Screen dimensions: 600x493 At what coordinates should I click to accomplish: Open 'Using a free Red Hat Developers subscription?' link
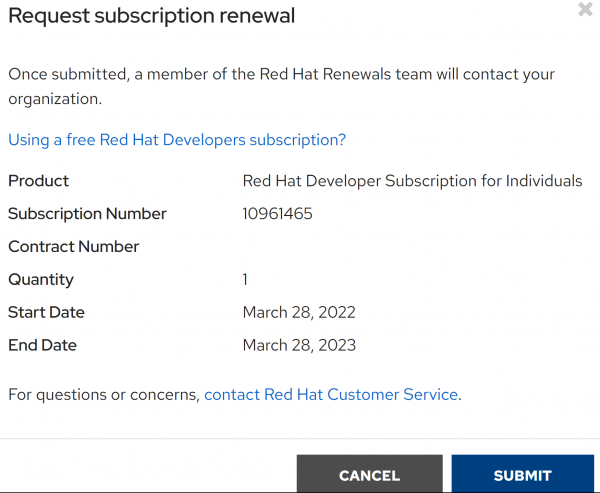click(x=177, y=140)
